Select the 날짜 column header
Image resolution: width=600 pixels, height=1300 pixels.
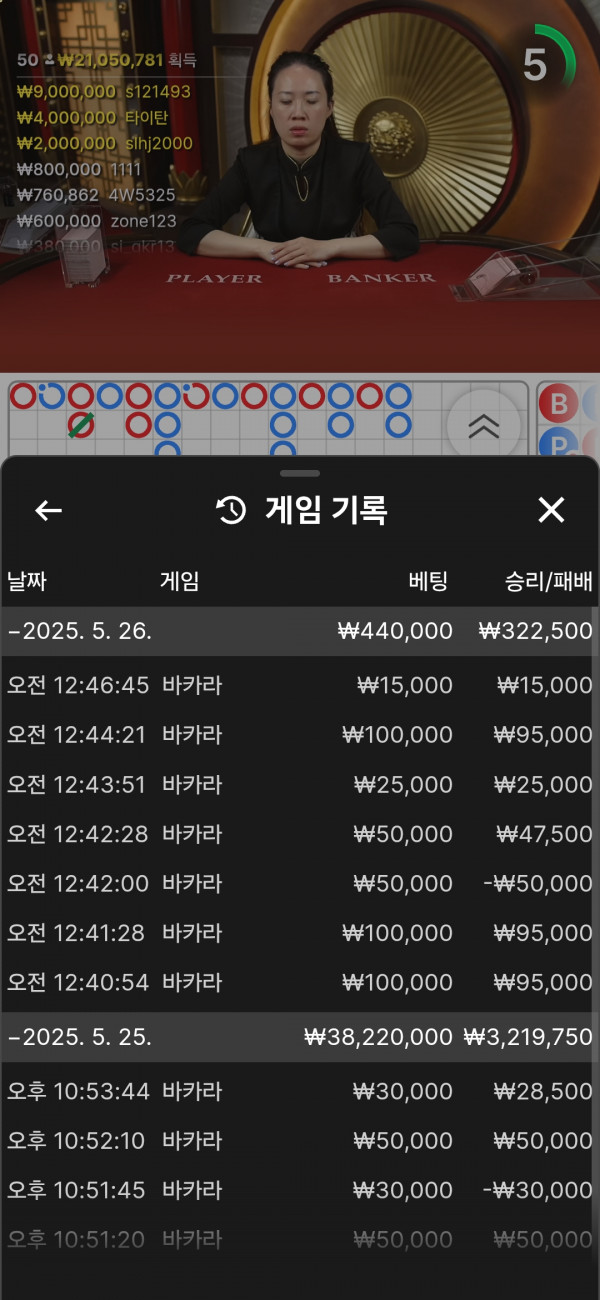(27, 581)
